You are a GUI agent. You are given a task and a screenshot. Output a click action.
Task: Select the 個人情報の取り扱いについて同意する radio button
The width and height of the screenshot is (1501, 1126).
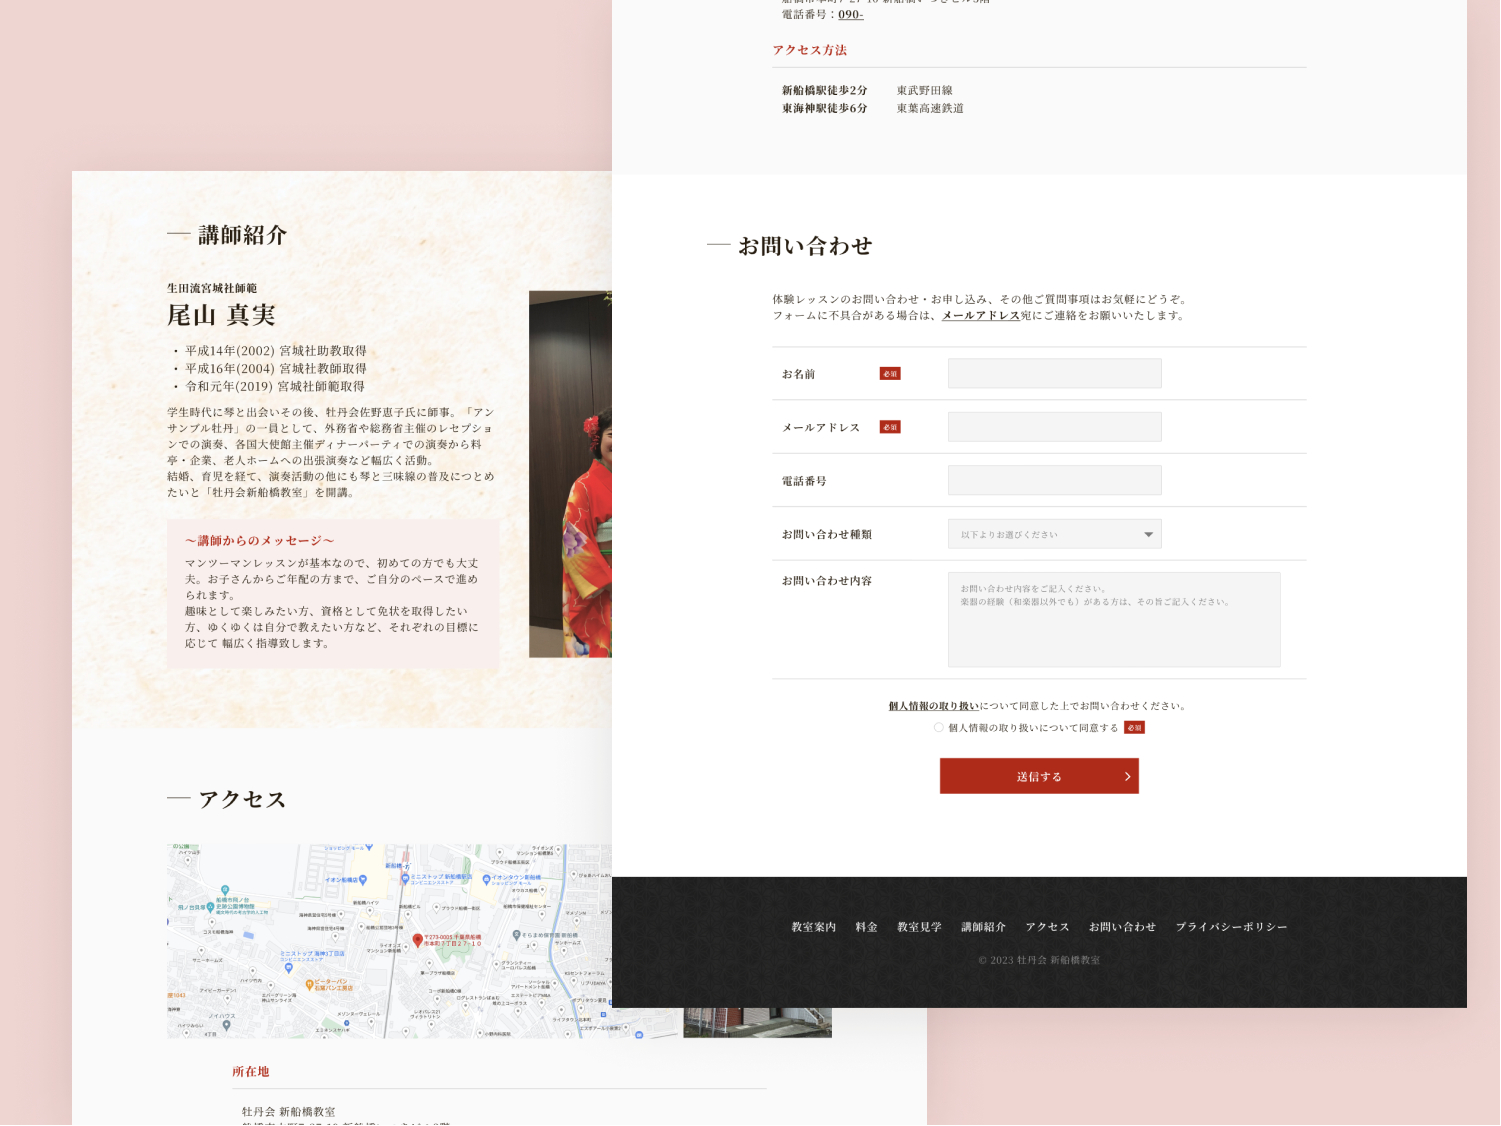(938, 728)
